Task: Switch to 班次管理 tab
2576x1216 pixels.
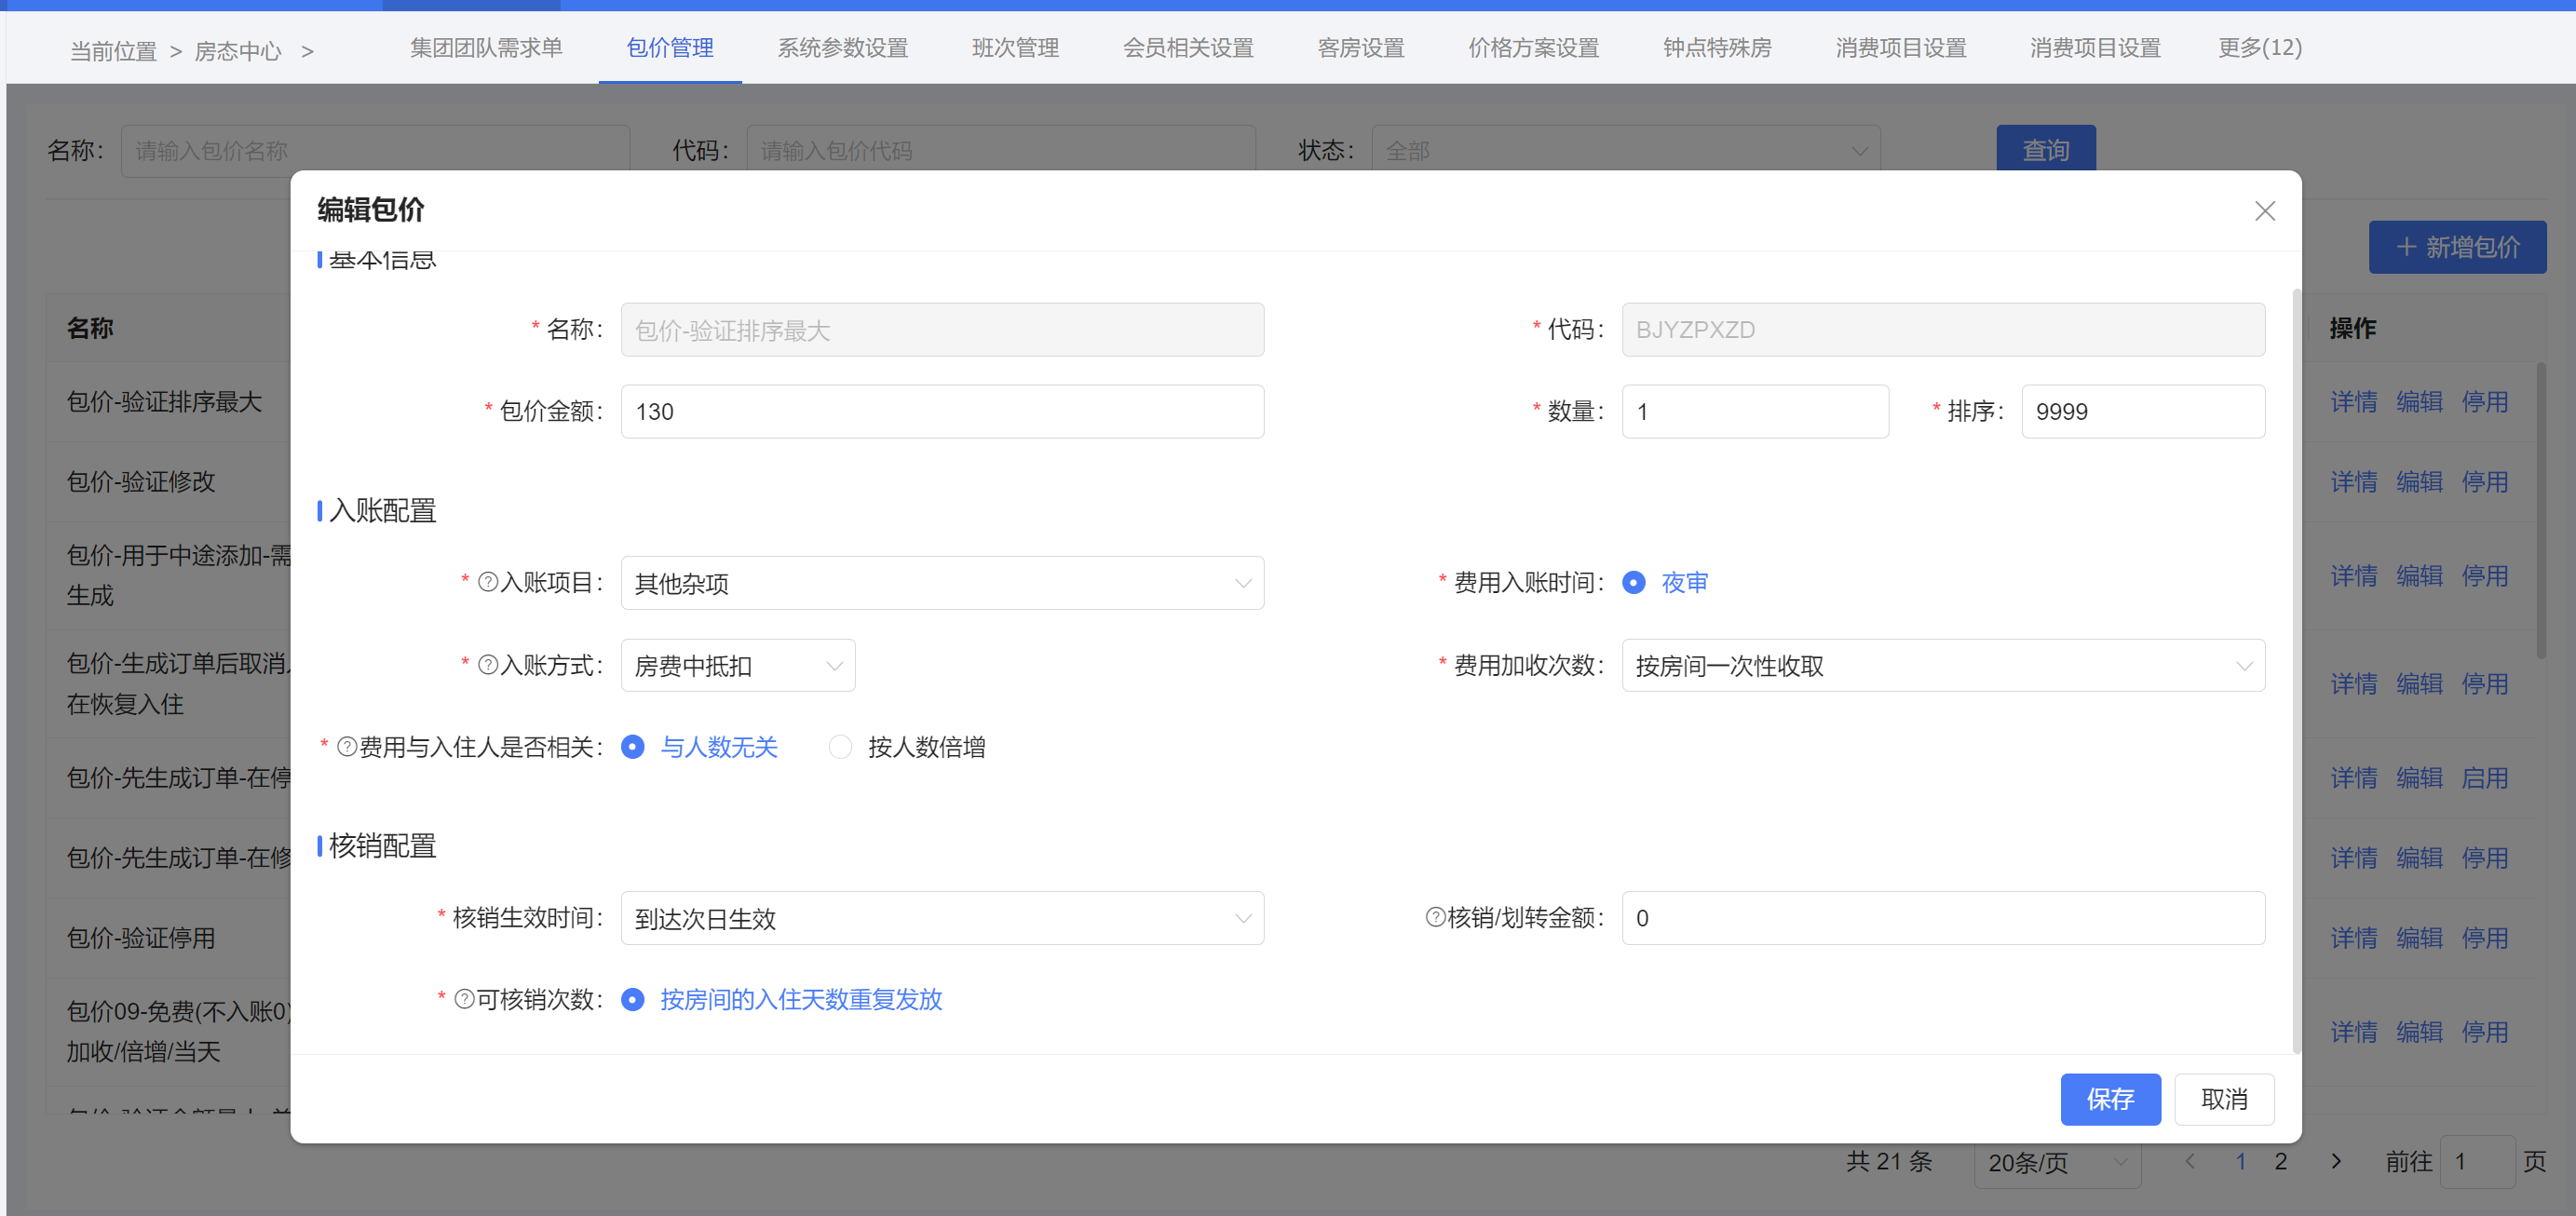Action: [x=1015, y=47]
